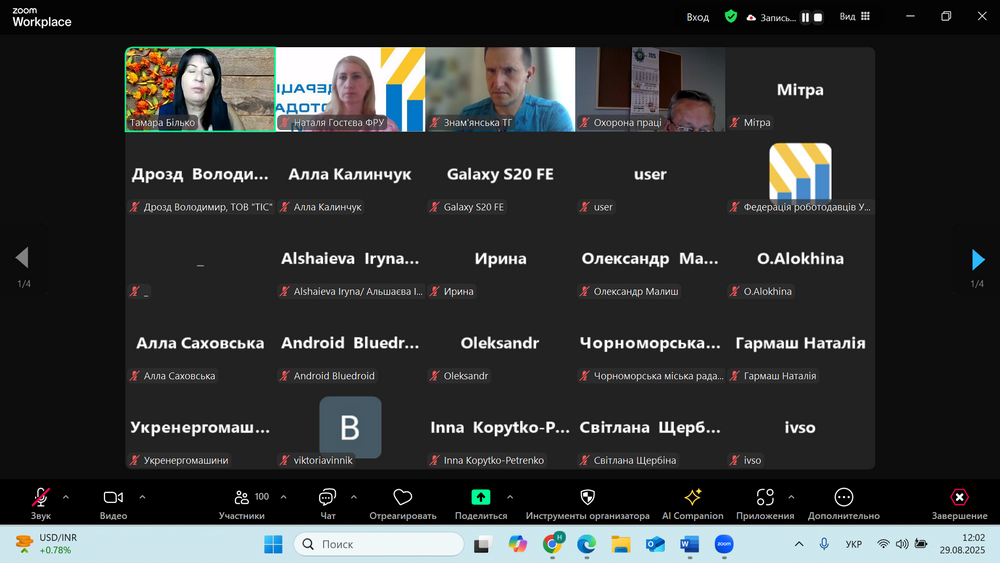The height and width of the screenshot is (563, 1000).
Task: Go to next participants page with right arrow
Action: [x=978, y=260]
